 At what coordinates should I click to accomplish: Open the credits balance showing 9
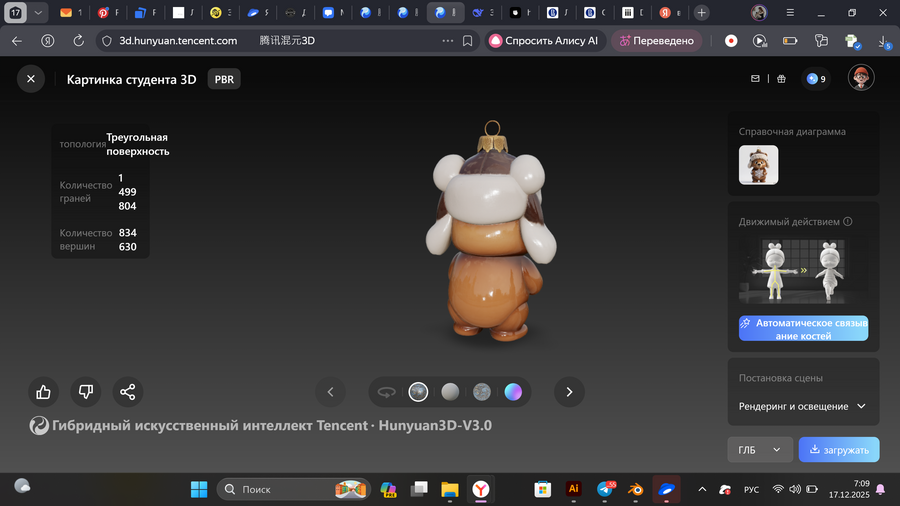coord(816,79)
